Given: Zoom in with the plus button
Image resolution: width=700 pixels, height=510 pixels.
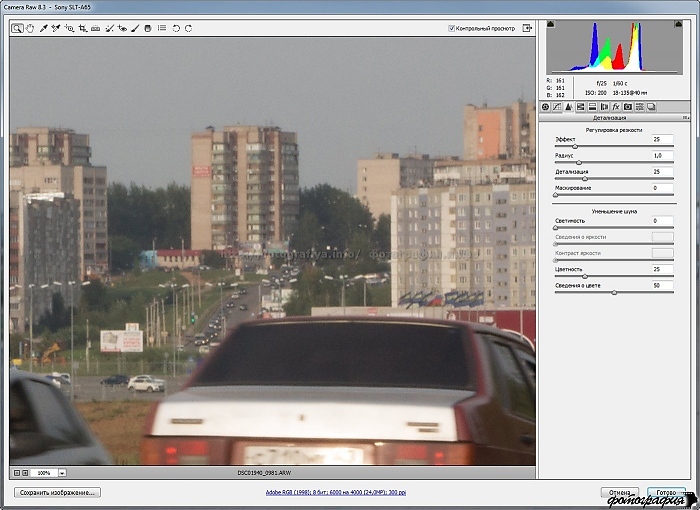Looking at the screenshot, I should [x=25, y=472].
